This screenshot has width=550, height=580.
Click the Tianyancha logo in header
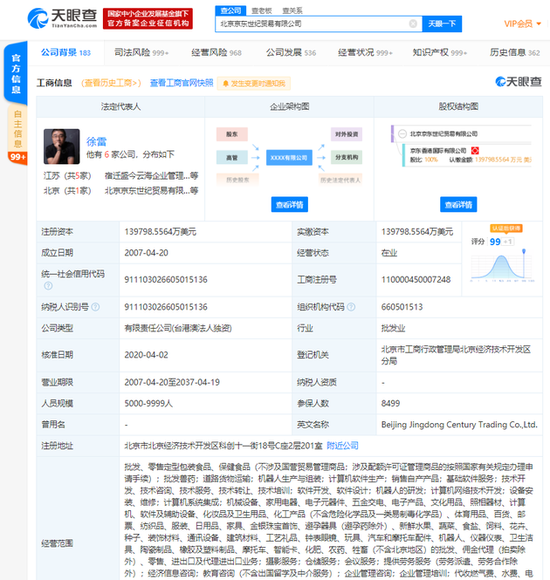(62, 18)
